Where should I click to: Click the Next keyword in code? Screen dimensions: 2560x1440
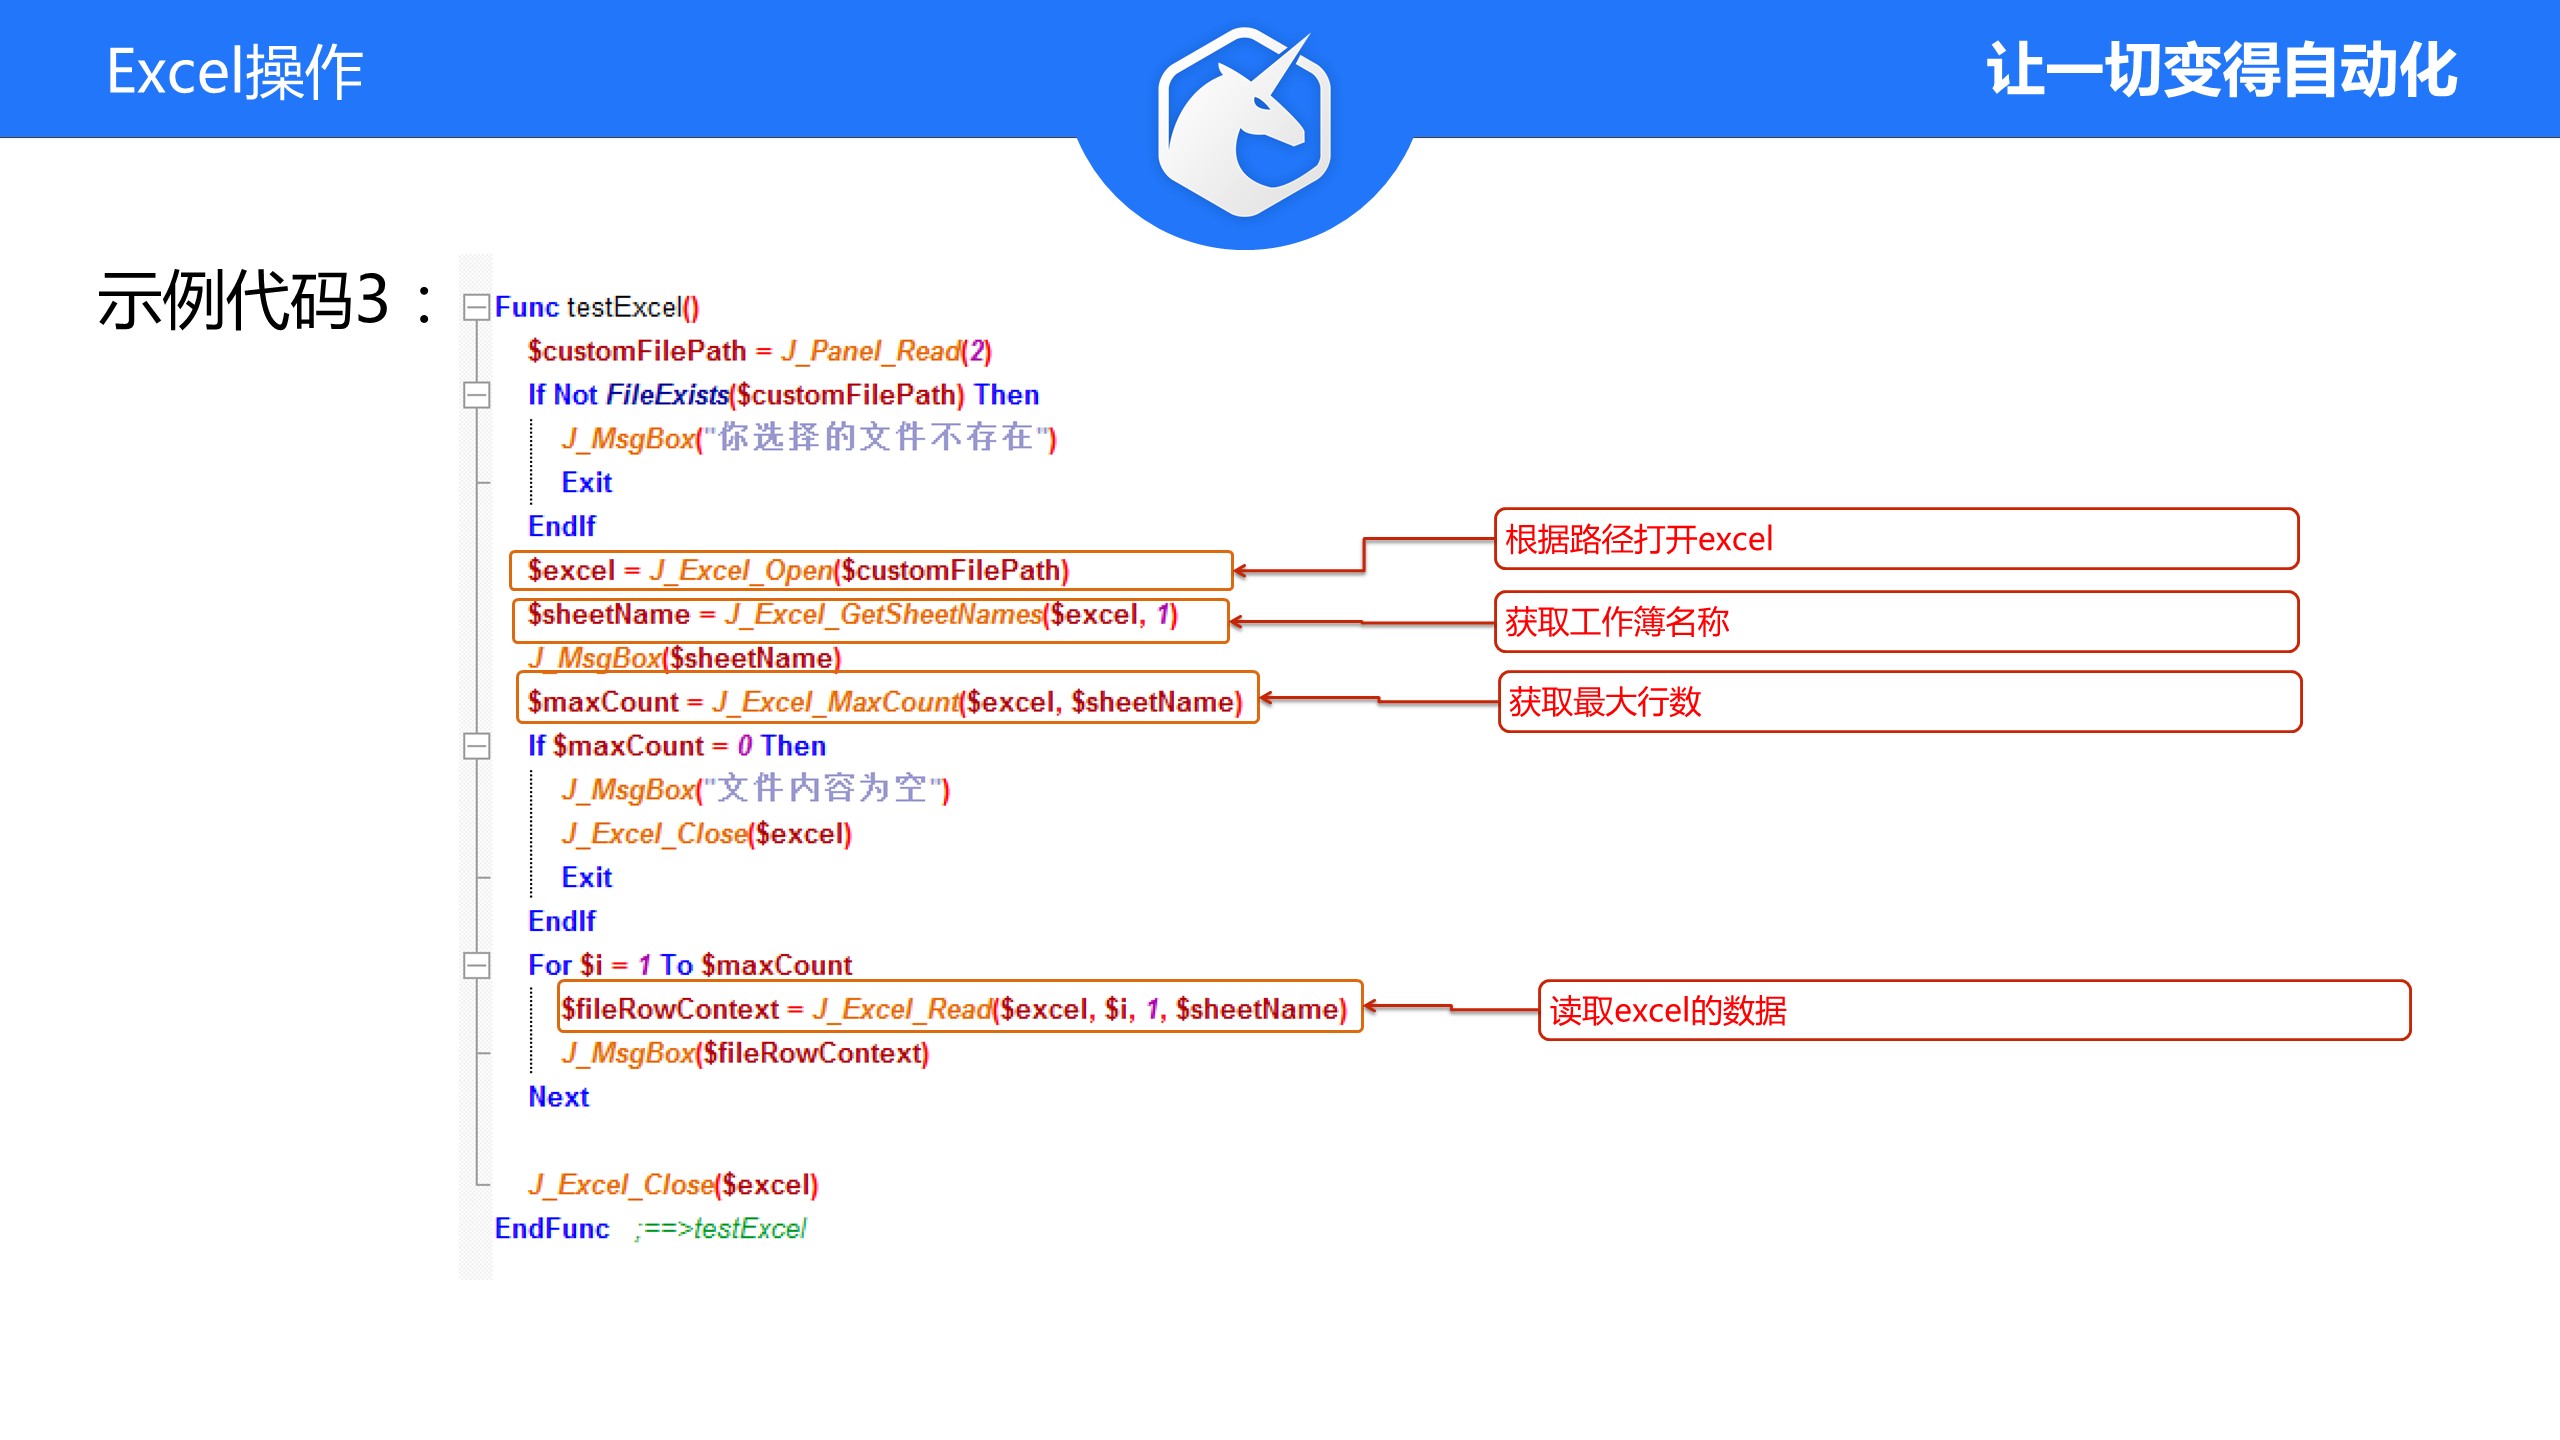(x=558, y=1097)
